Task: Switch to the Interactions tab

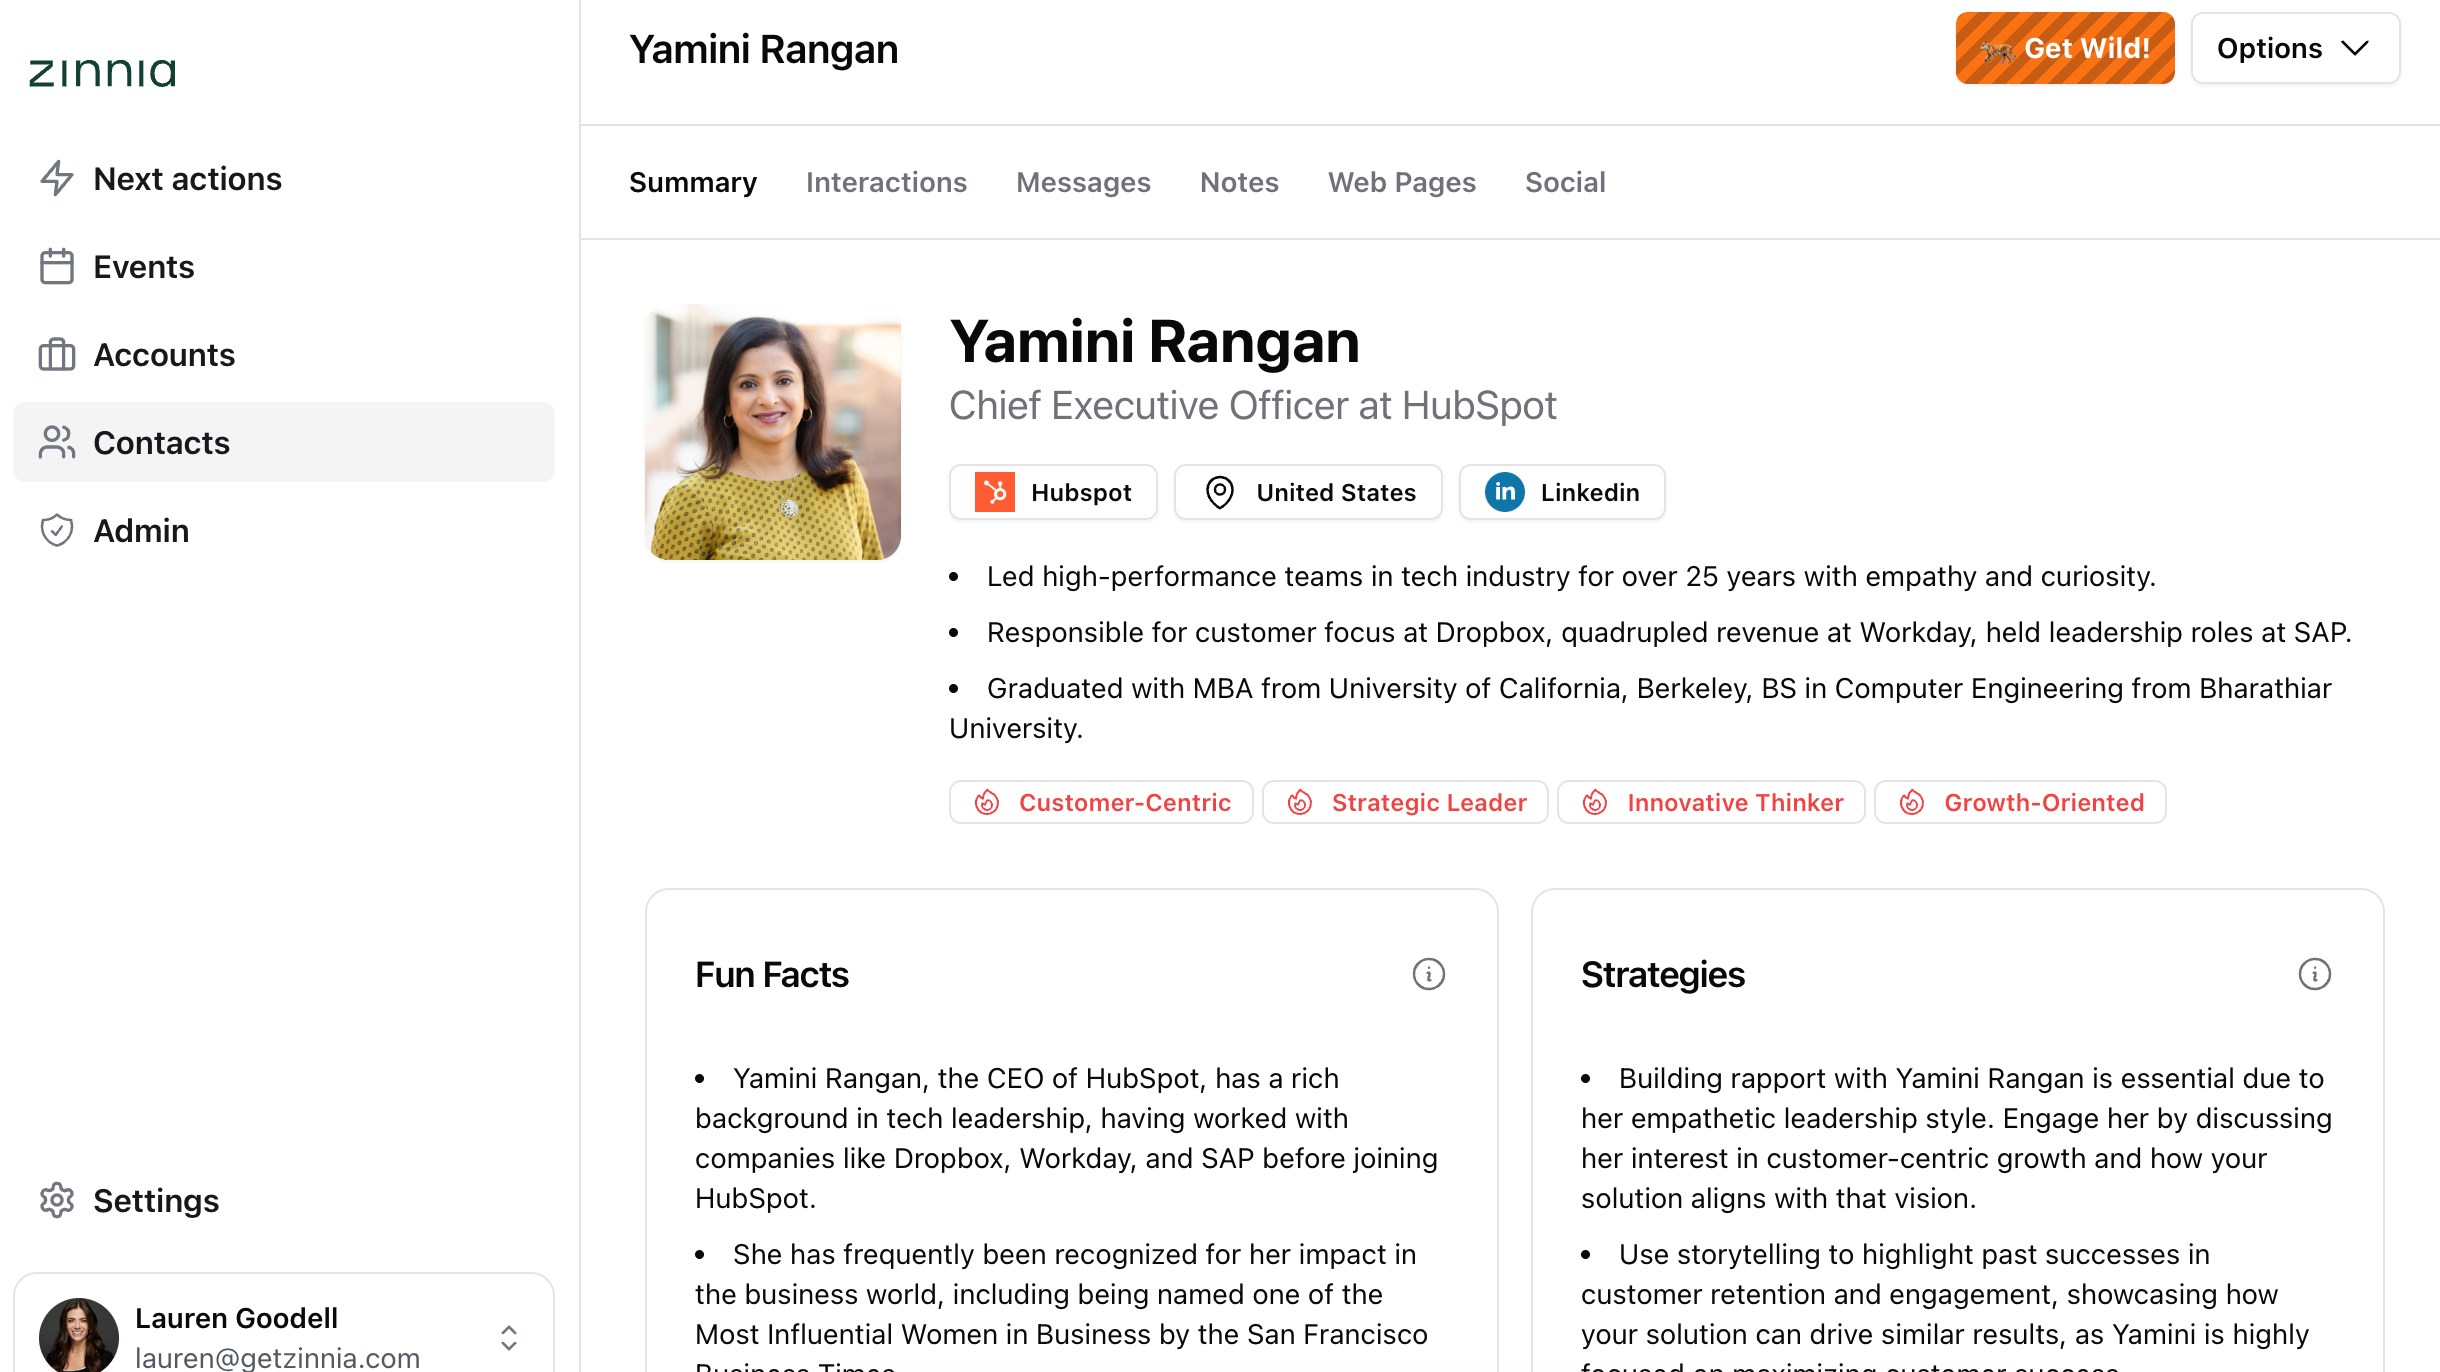Action: point(886,182)
